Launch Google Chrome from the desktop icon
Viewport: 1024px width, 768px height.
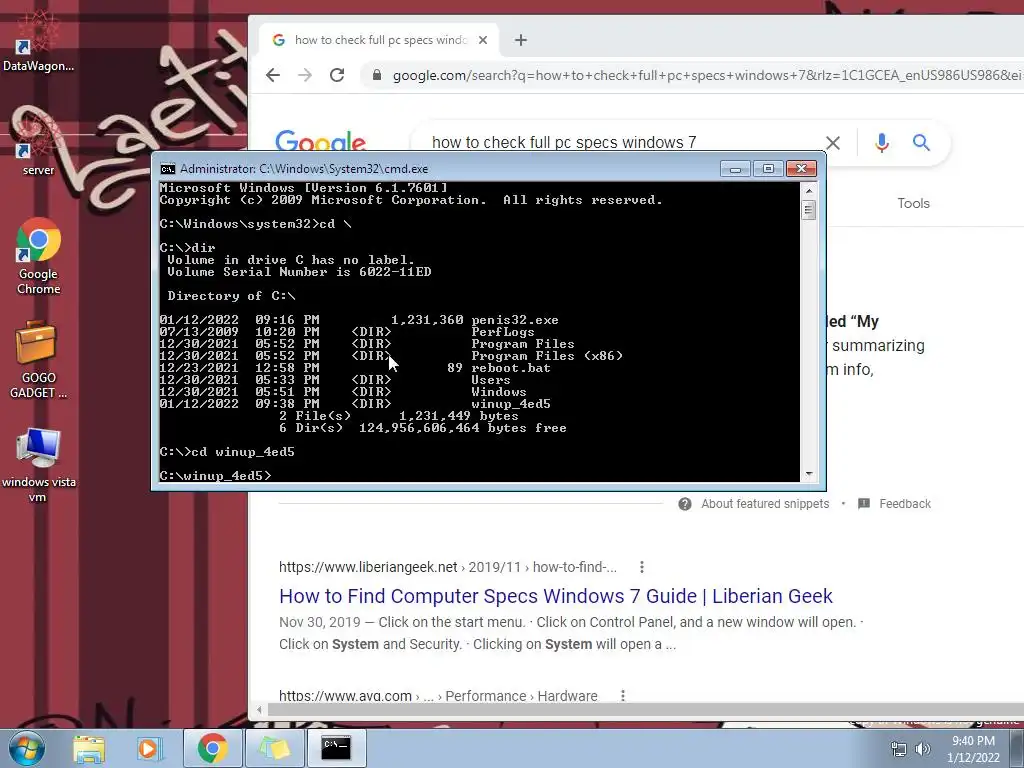click(38, 256)
